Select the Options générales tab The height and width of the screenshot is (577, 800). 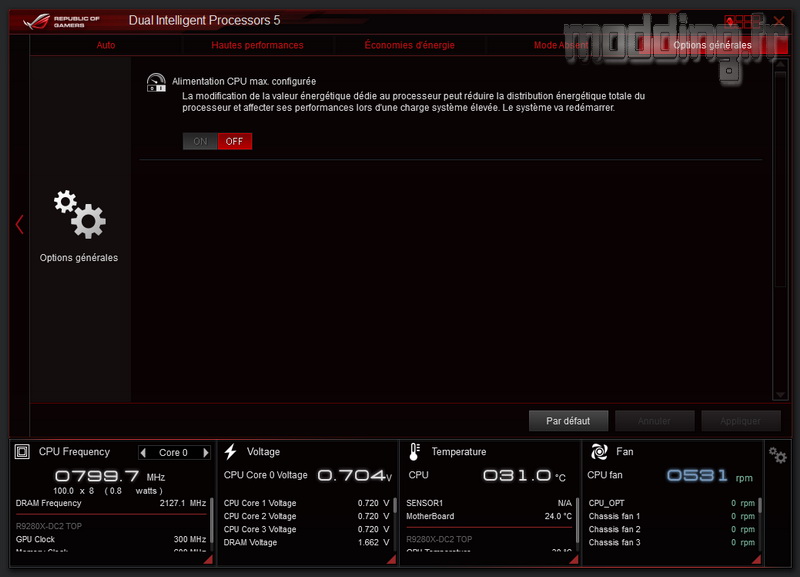pyautogui.click(x=712, y=45)
